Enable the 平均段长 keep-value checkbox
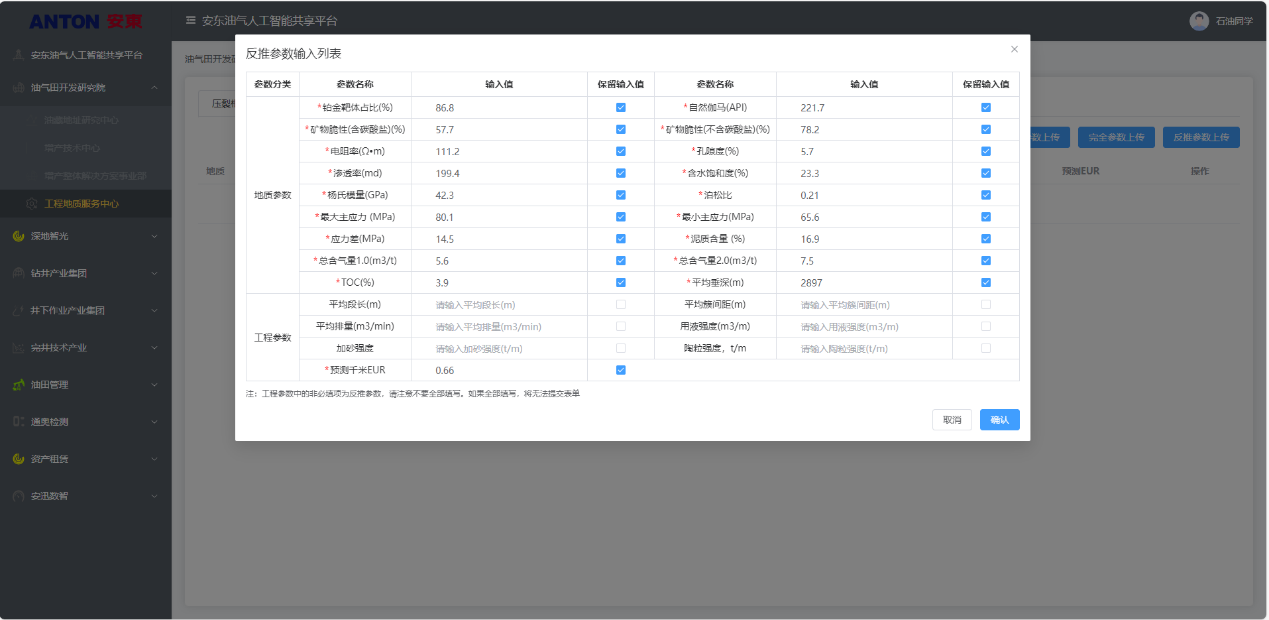The width and height of the screenshot is (1269, 620). click(x=621, y=304)
